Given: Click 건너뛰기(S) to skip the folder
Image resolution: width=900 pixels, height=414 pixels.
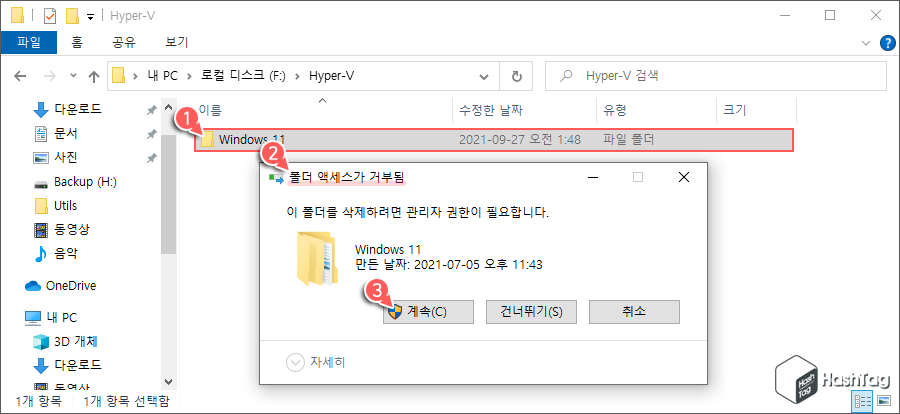Looking at the screenshot, I should tap(531, 312).
